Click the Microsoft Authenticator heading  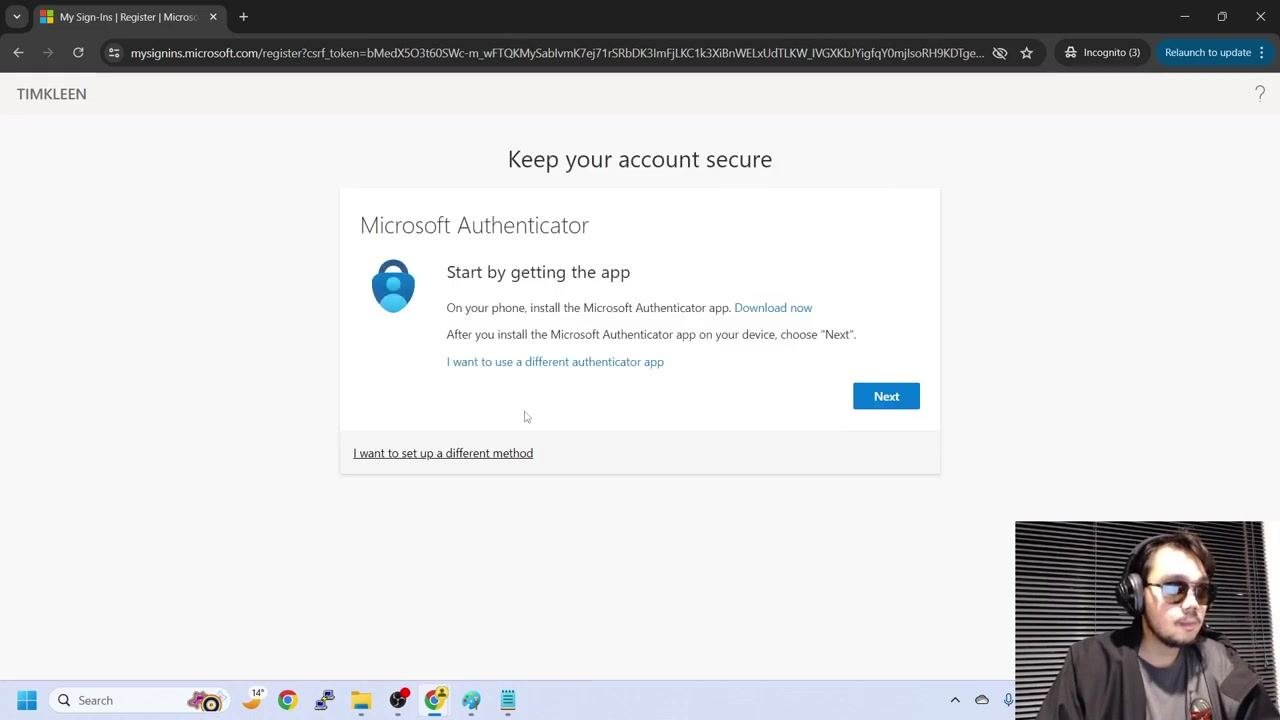click(474, 225)
